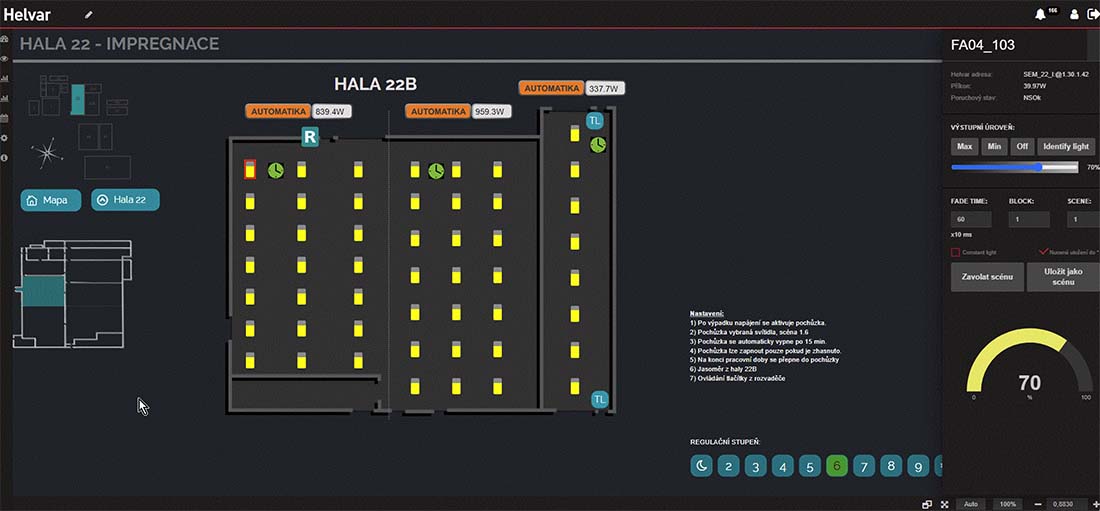The width and height of the screenshot is (1100, 511).
Task: Select the moon night-mode regulation step
Action: (x=702, y=465)
